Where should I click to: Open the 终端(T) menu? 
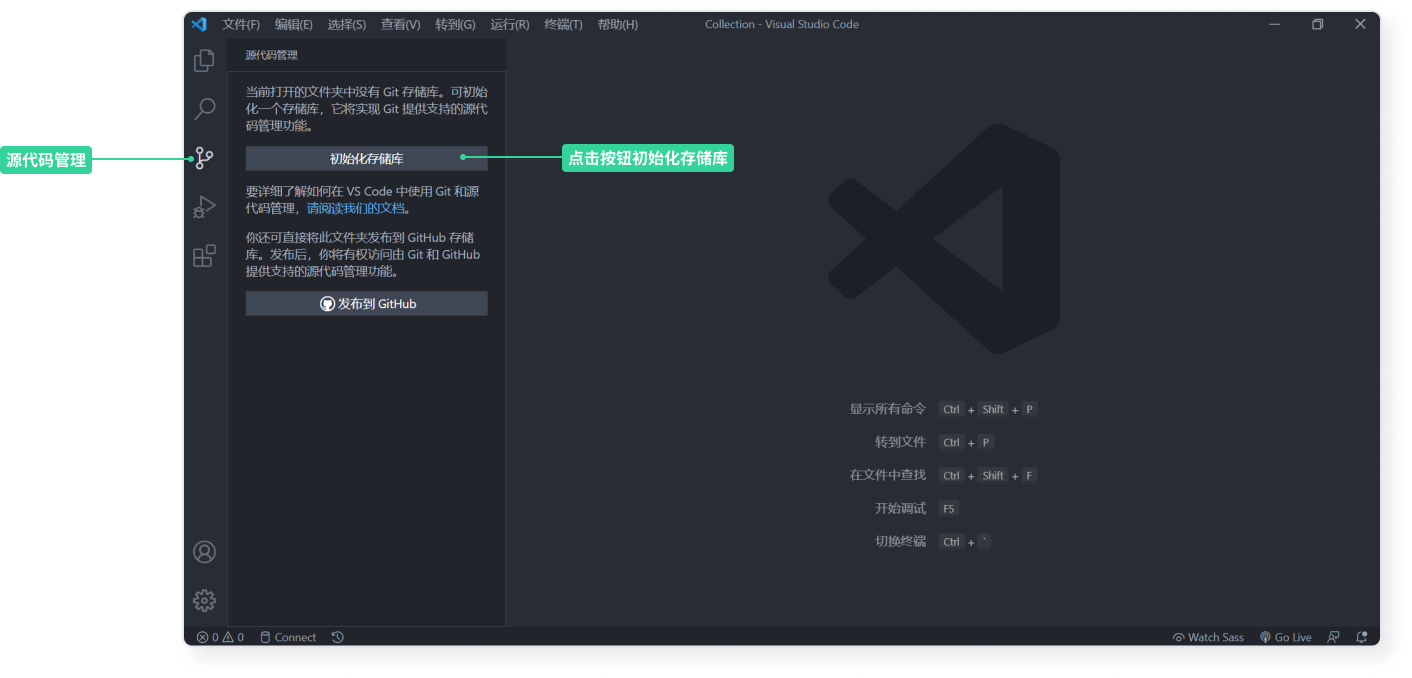pyautogui.click(x=564, y=24)
